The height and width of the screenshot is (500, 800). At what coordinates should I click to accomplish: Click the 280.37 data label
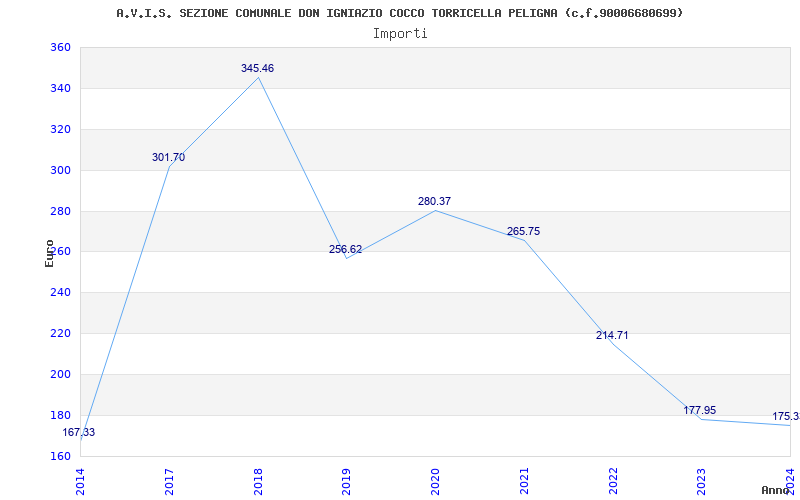(x=434, y=202)
